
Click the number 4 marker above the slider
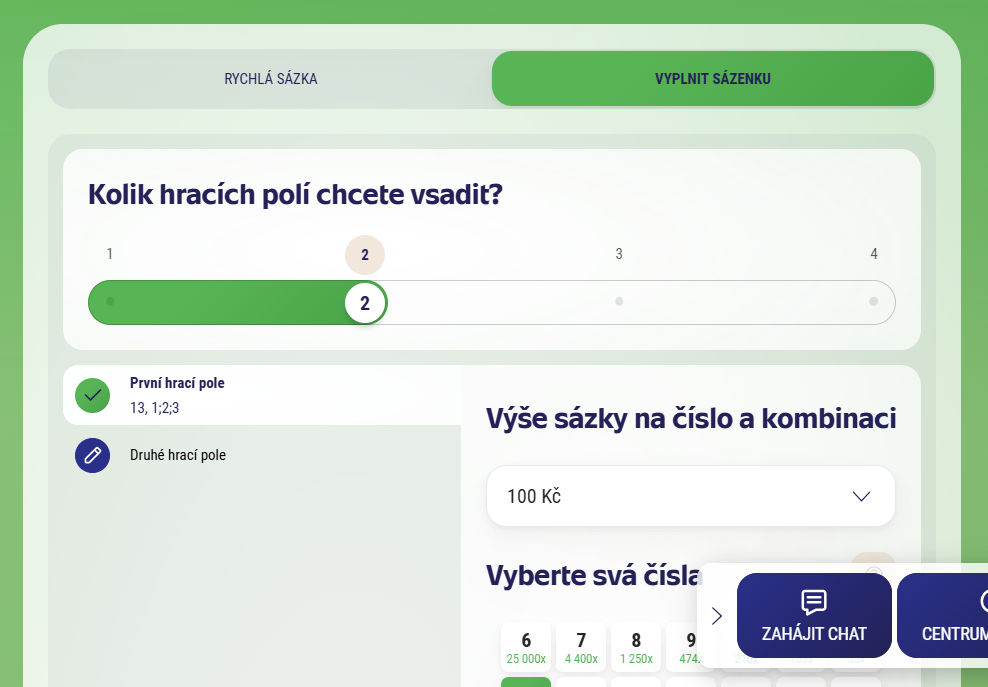874,254
